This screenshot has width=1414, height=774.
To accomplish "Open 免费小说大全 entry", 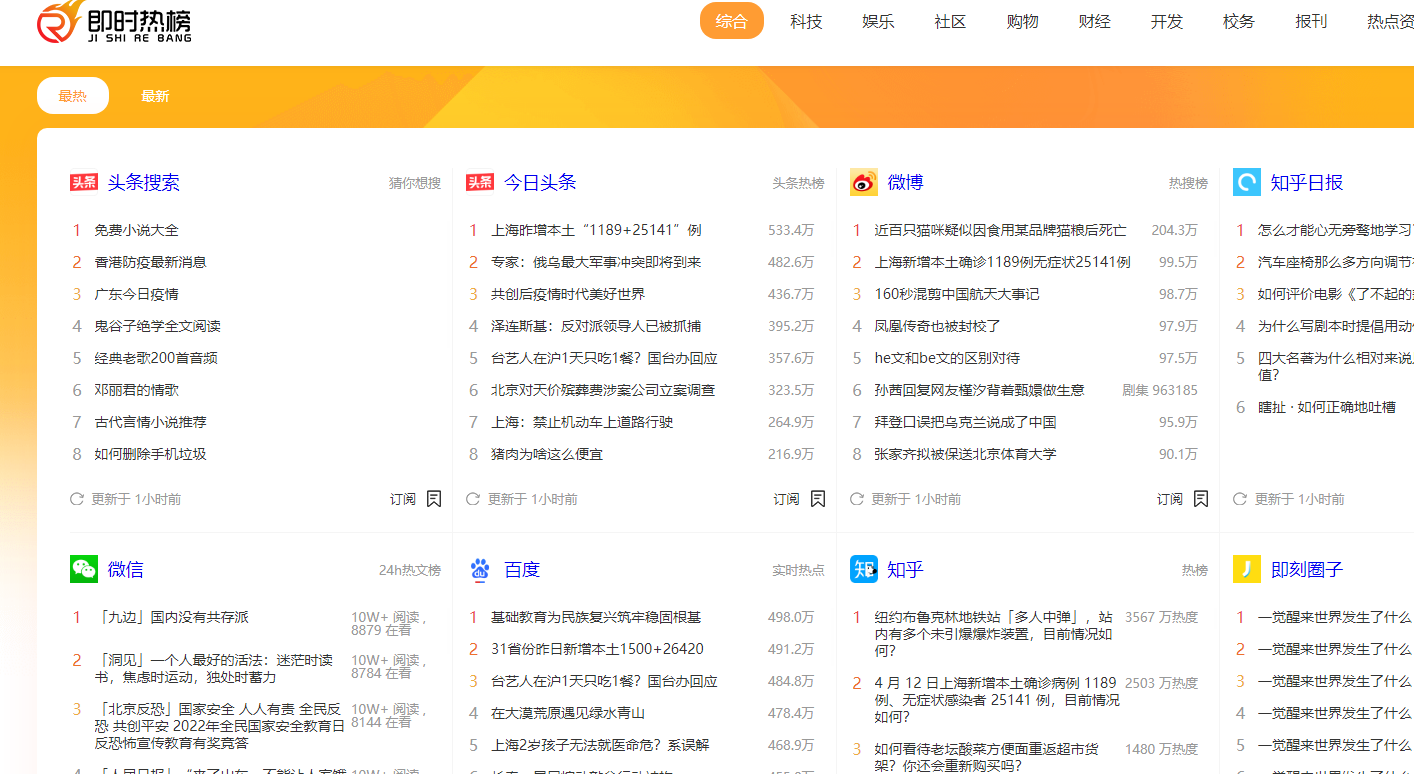I will tap(137, 230).
